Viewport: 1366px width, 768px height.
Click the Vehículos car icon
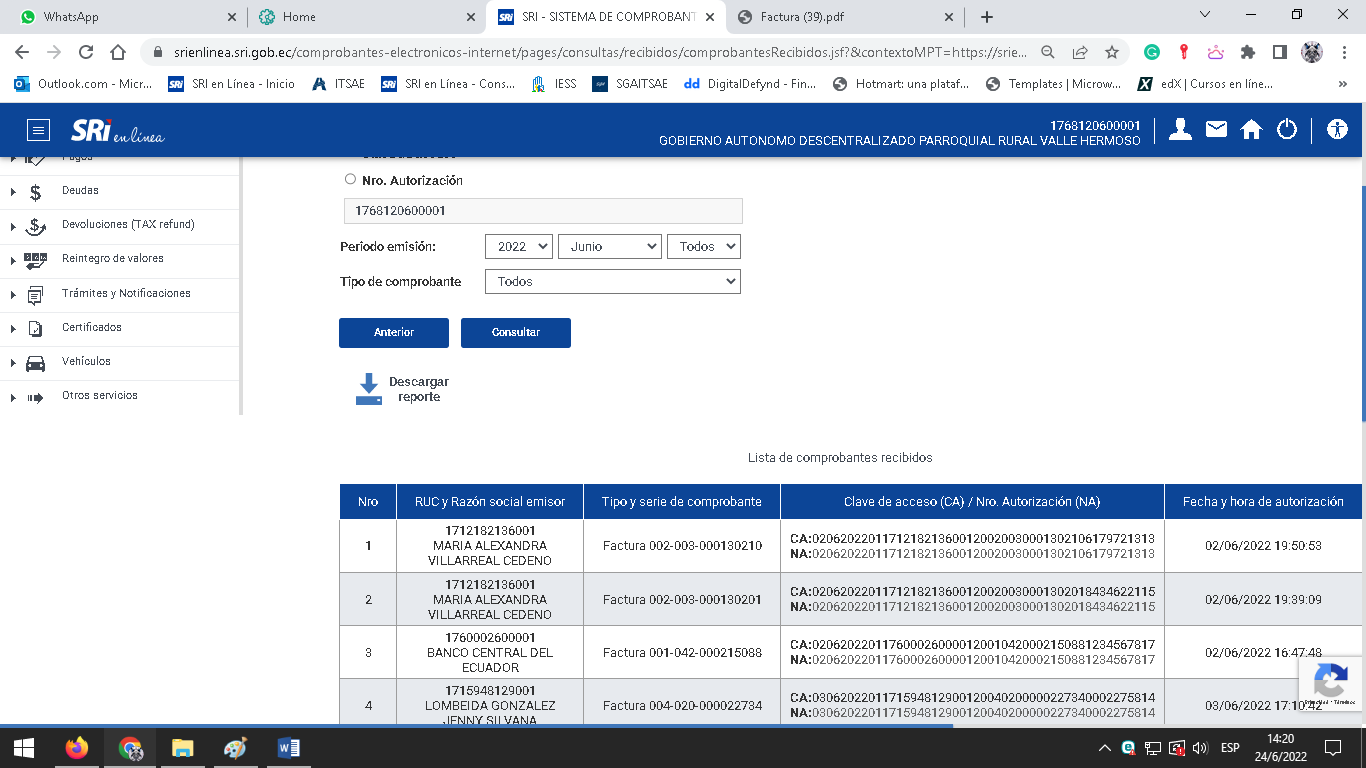pos(36,362)
